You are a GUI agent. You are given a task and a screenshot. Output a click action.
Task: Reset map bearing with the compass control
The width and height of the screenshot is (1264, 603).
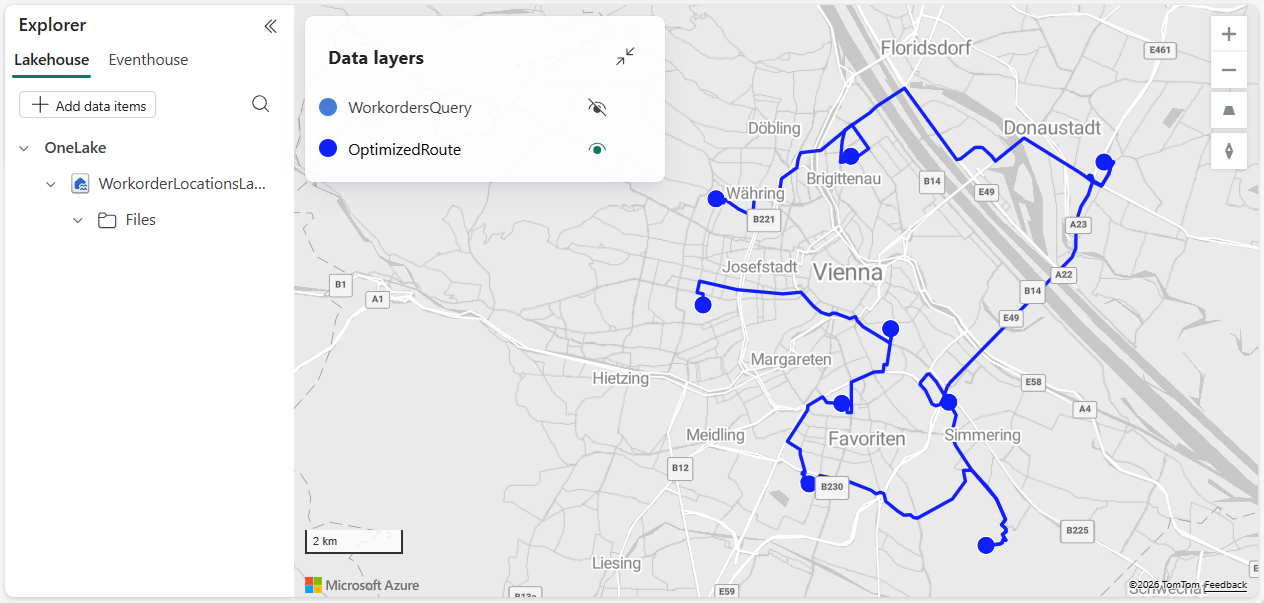1228,151
